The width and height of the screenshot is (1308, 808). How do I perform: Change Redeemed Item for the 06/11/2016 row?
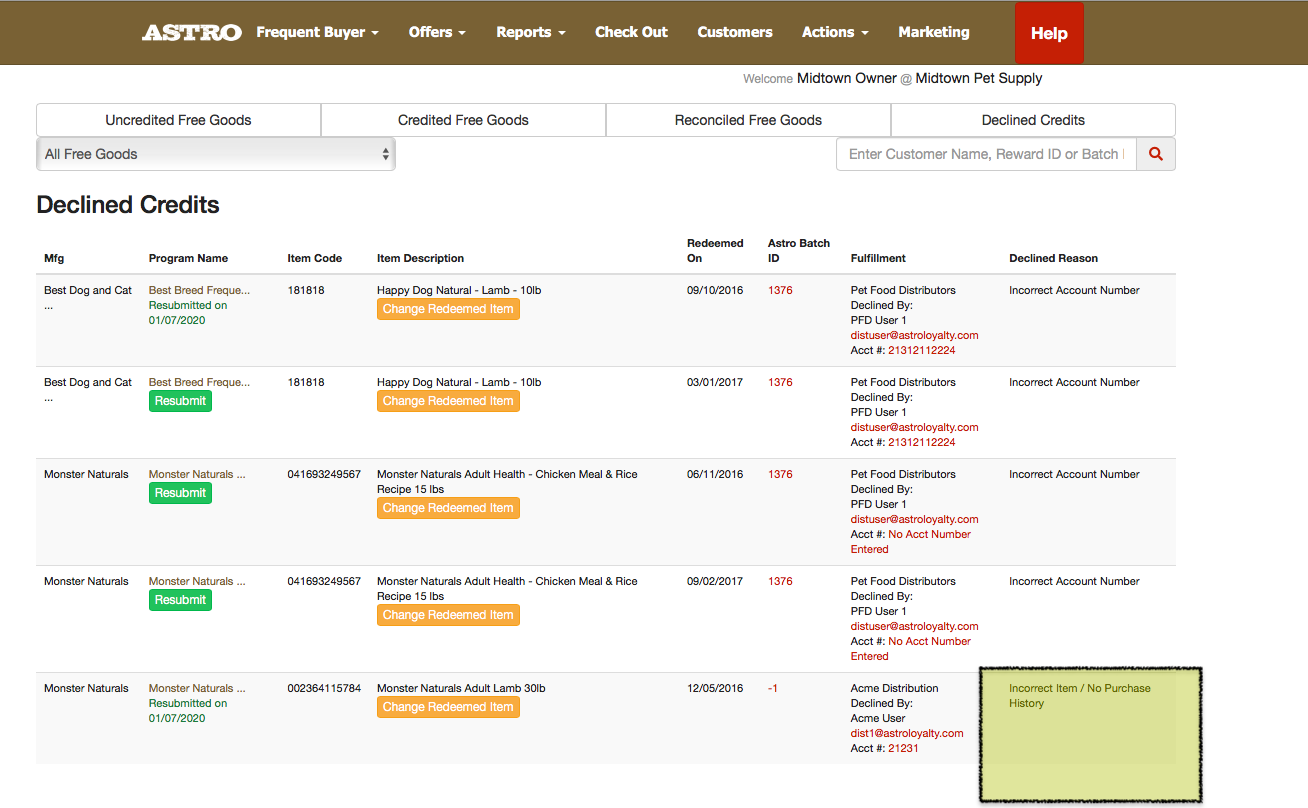click(x=448, y=508)
